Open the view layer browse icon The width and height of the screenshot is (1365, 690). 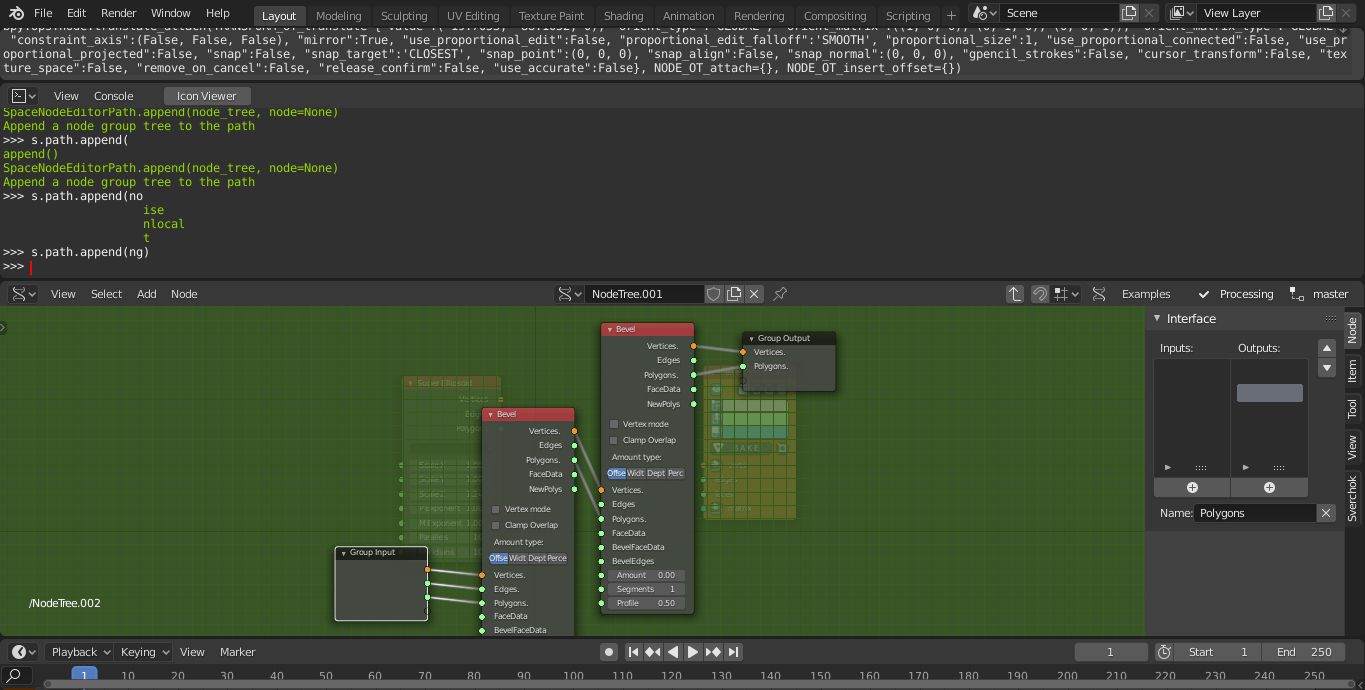tap(1182, 13)
